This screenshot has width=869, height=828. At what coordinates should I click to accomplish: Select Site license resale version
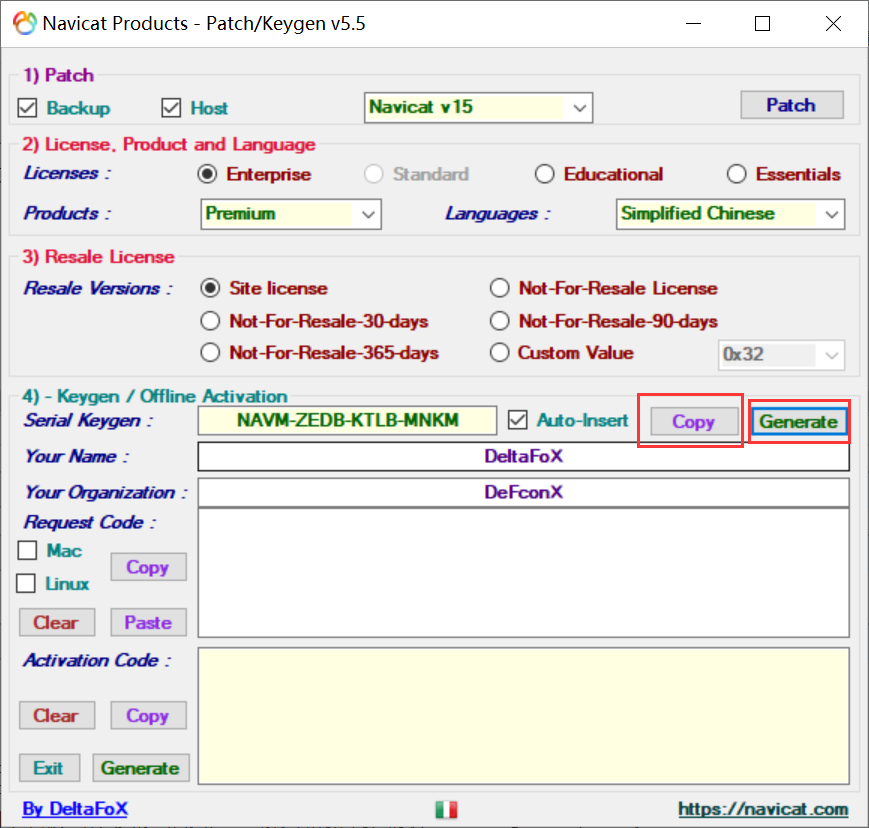[210, 288]
